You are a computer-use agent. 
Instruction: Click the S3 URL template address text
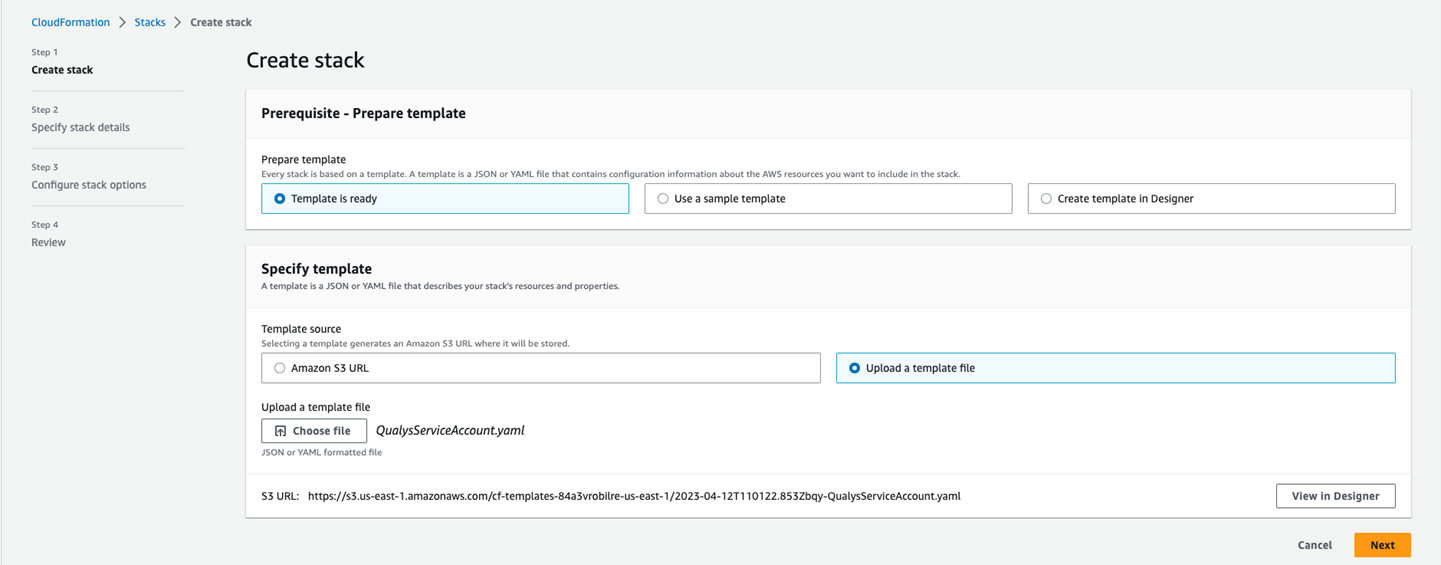634,496
